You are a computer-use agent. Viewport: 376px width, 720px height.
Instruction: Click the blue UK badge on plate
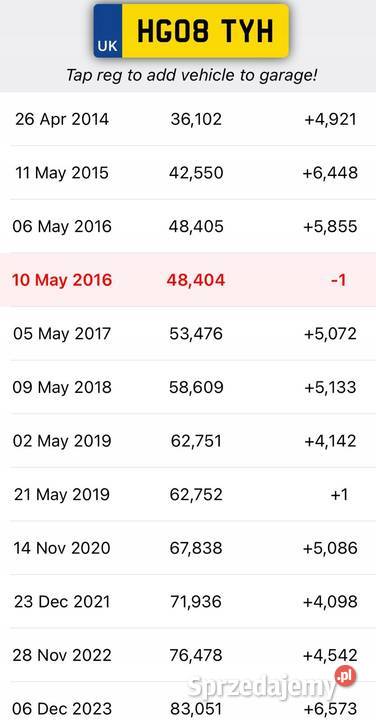108,31
